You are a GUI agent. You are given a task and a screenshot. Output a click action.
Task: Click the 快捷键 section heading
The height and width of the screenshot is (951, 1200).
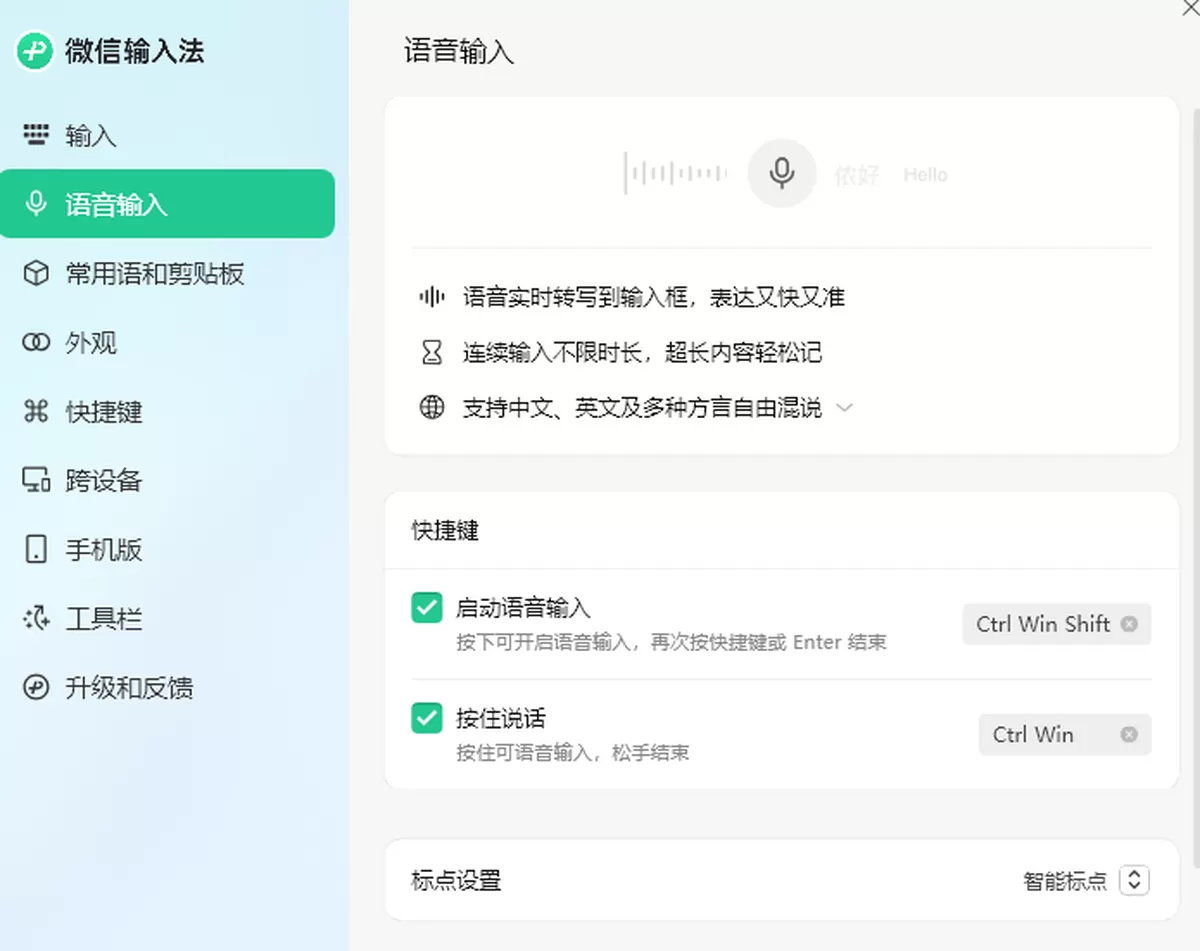(445, 530)
